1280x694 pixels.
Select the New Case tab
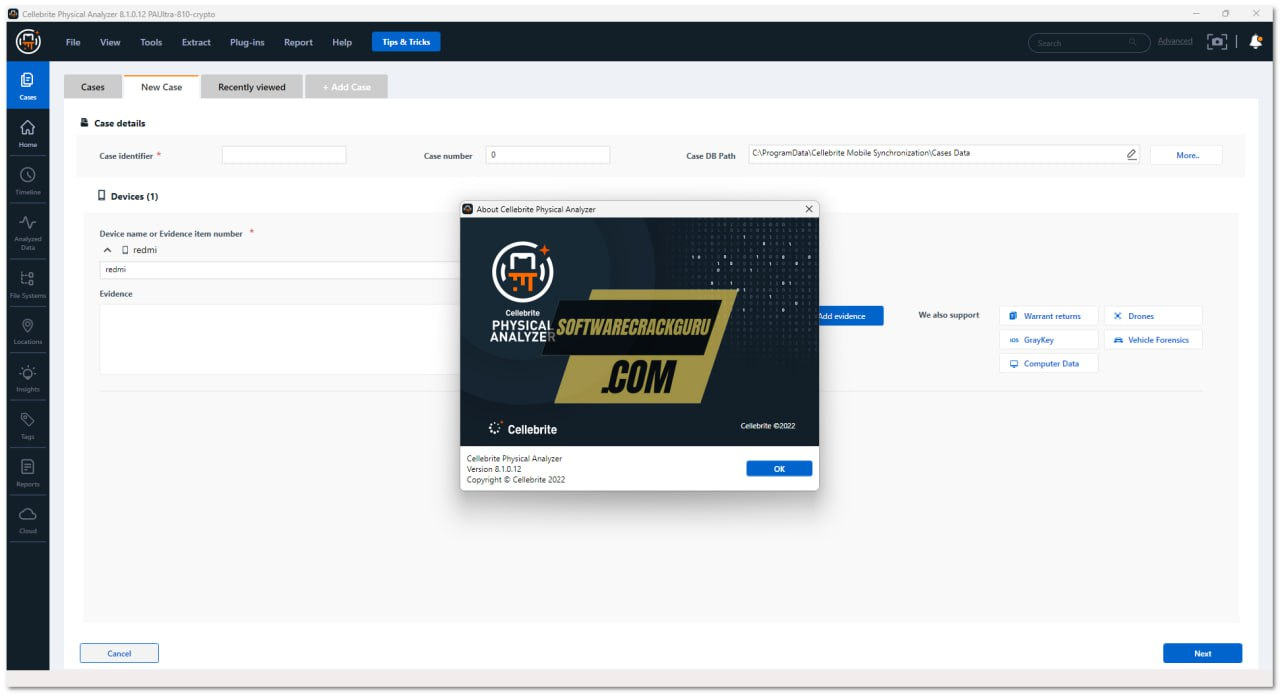161,87
